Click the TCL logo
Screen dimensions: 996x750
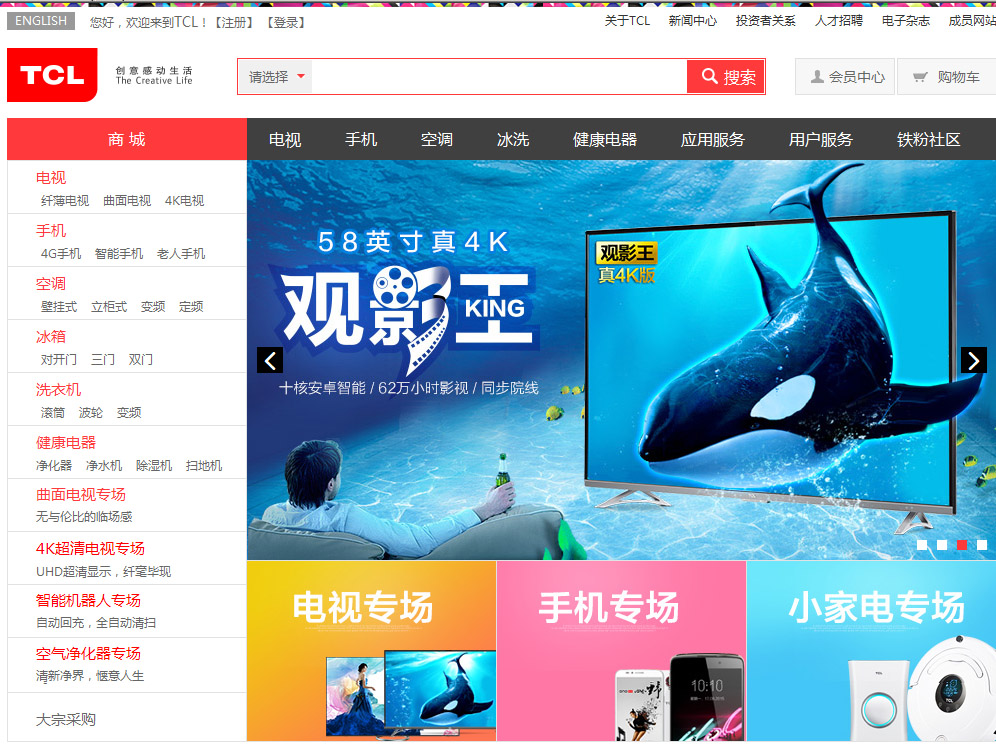[x=52, y=75]
